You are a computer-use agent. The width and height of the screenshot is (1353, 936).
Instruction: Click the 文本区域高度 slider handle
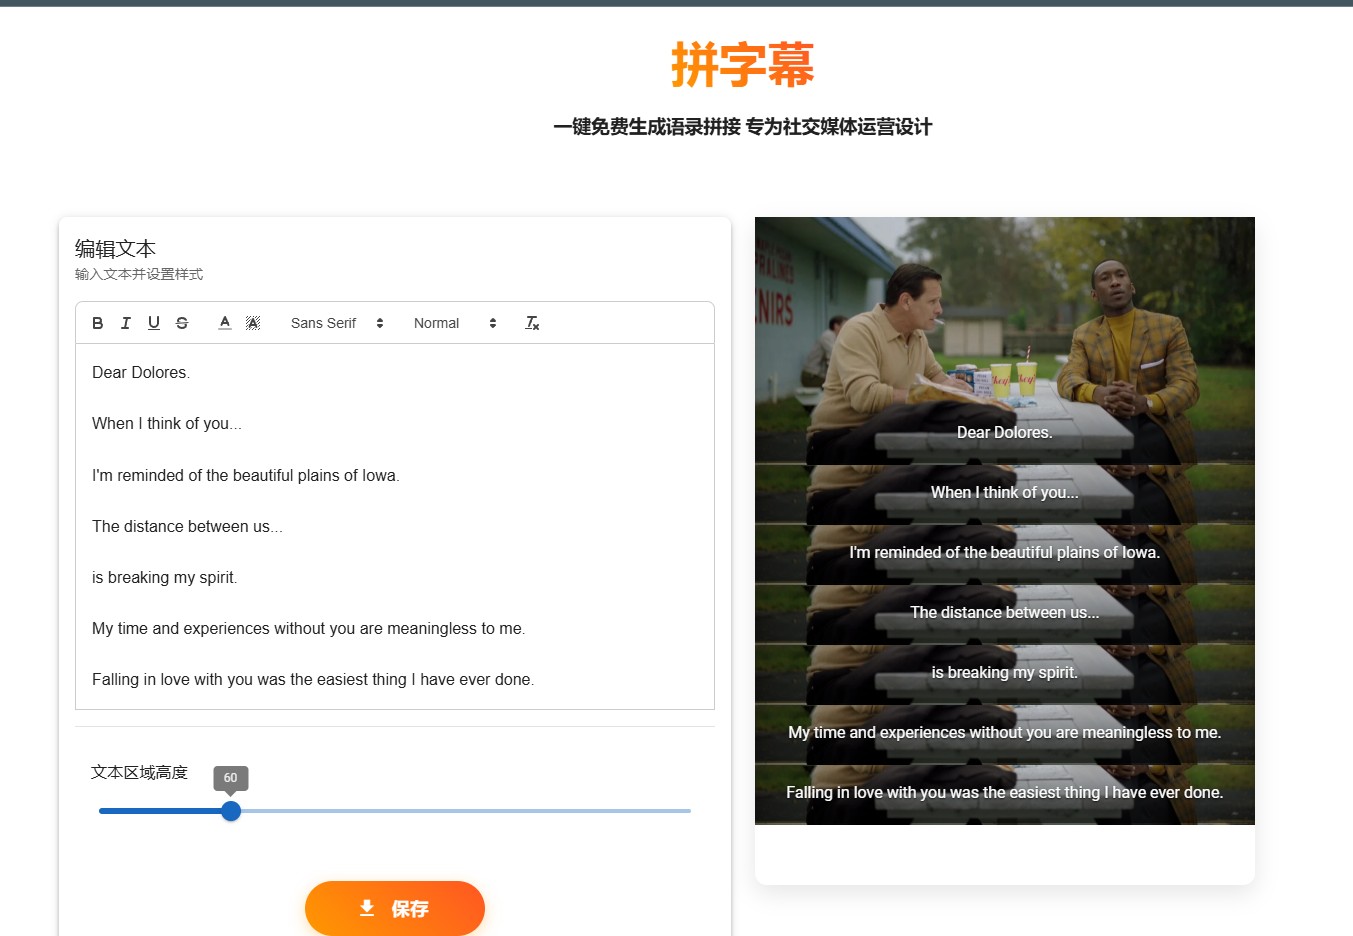click(x=231, y=811)
